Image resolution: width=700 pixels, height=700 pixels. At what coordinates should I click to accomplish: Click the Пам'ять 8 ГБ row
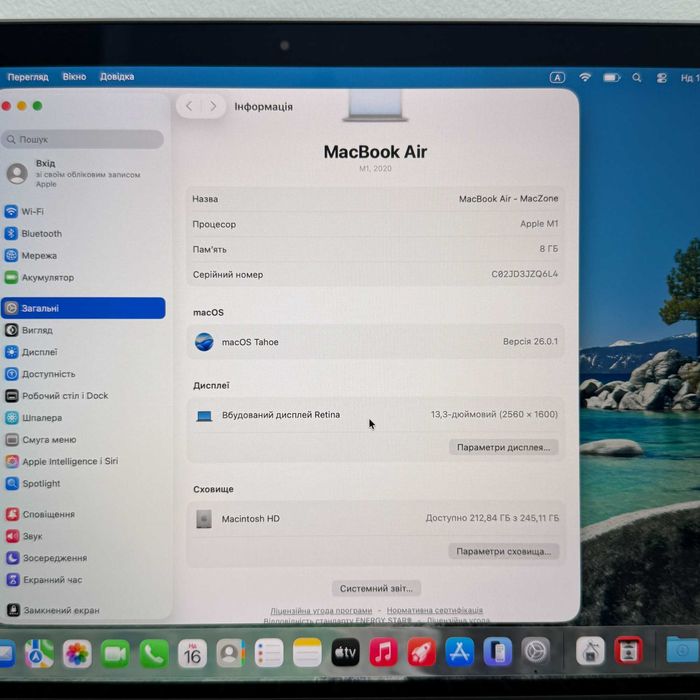375,249
